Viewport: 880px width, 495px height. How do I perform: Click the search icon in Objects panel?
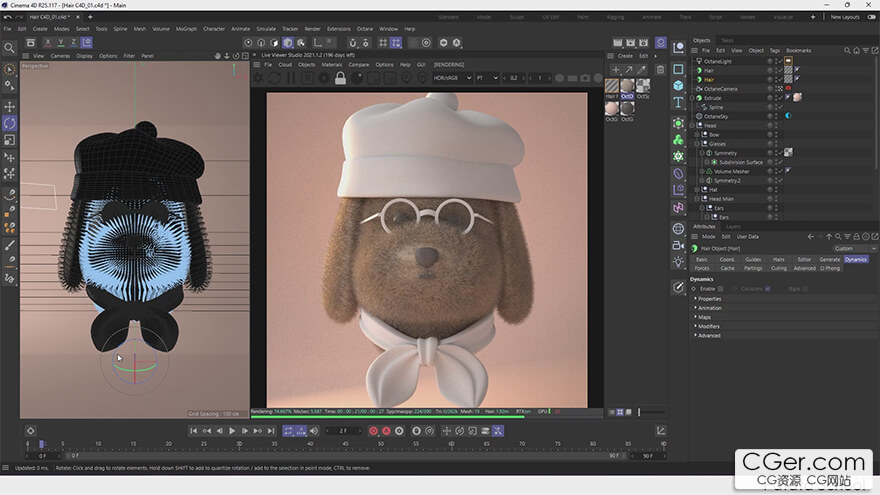pos(847,51)
